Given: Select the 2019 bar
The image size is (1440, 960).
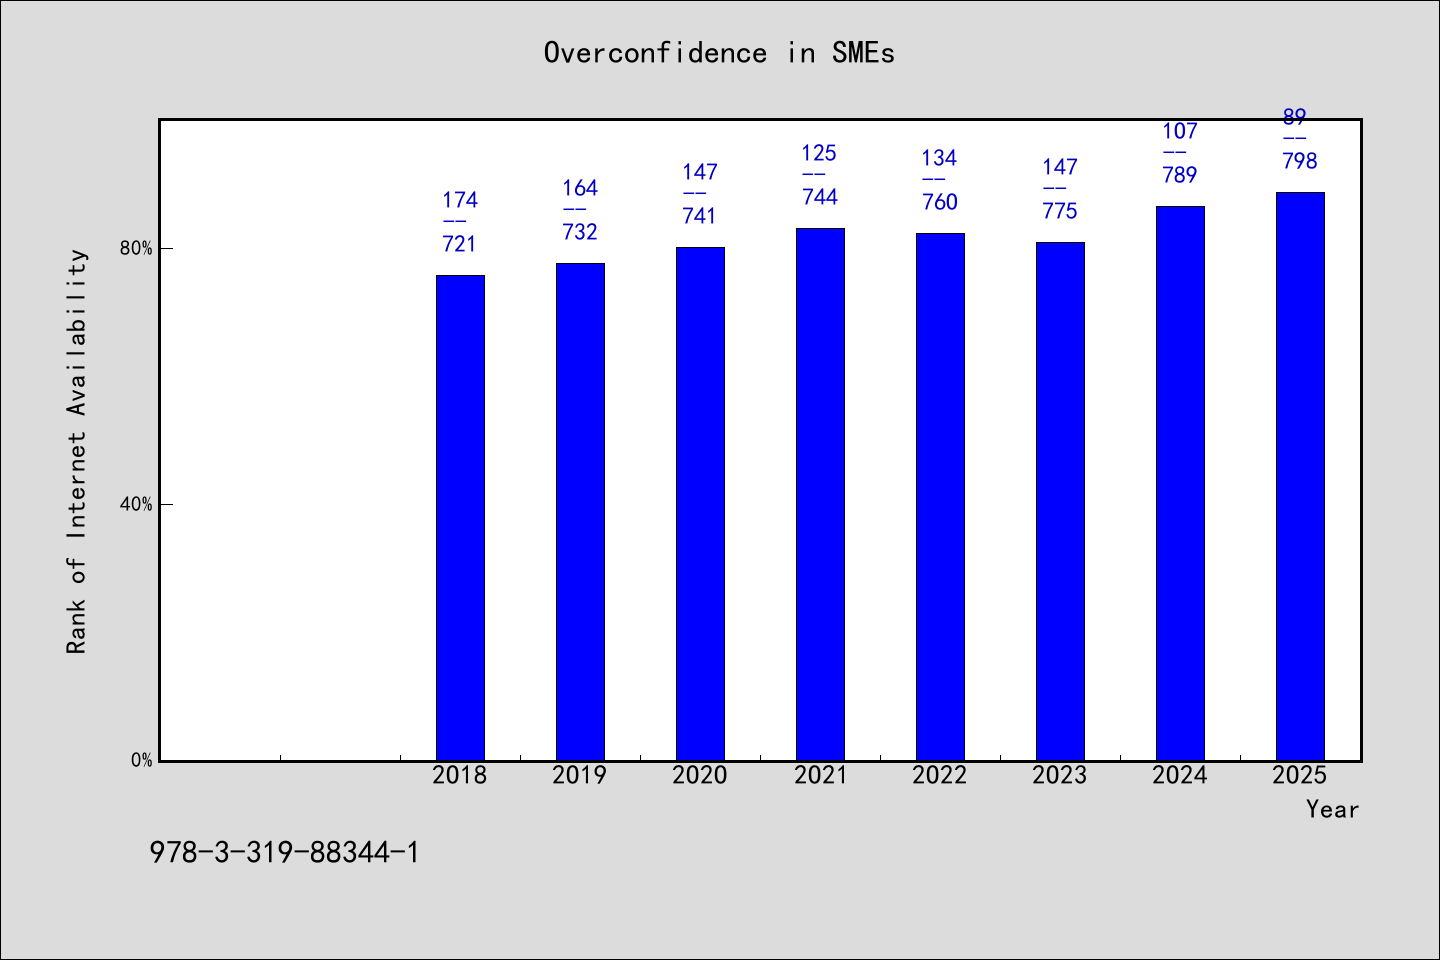Looking at the screenshot, I should pyautogui.click(x=580, y=512).
